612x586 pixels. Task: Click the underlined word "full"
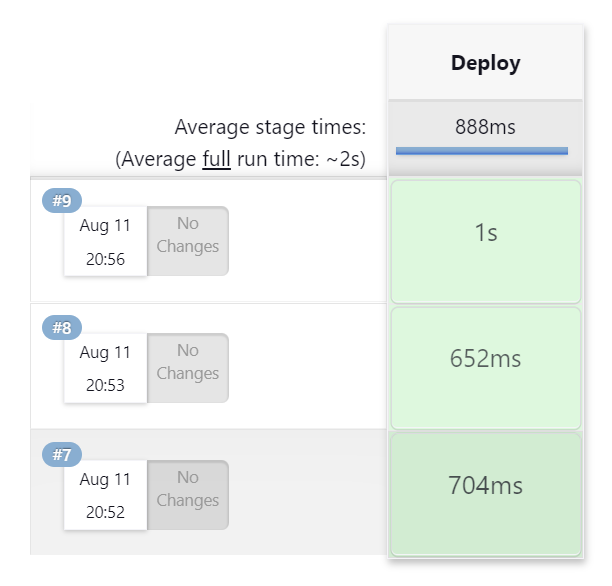pos(216,159)
